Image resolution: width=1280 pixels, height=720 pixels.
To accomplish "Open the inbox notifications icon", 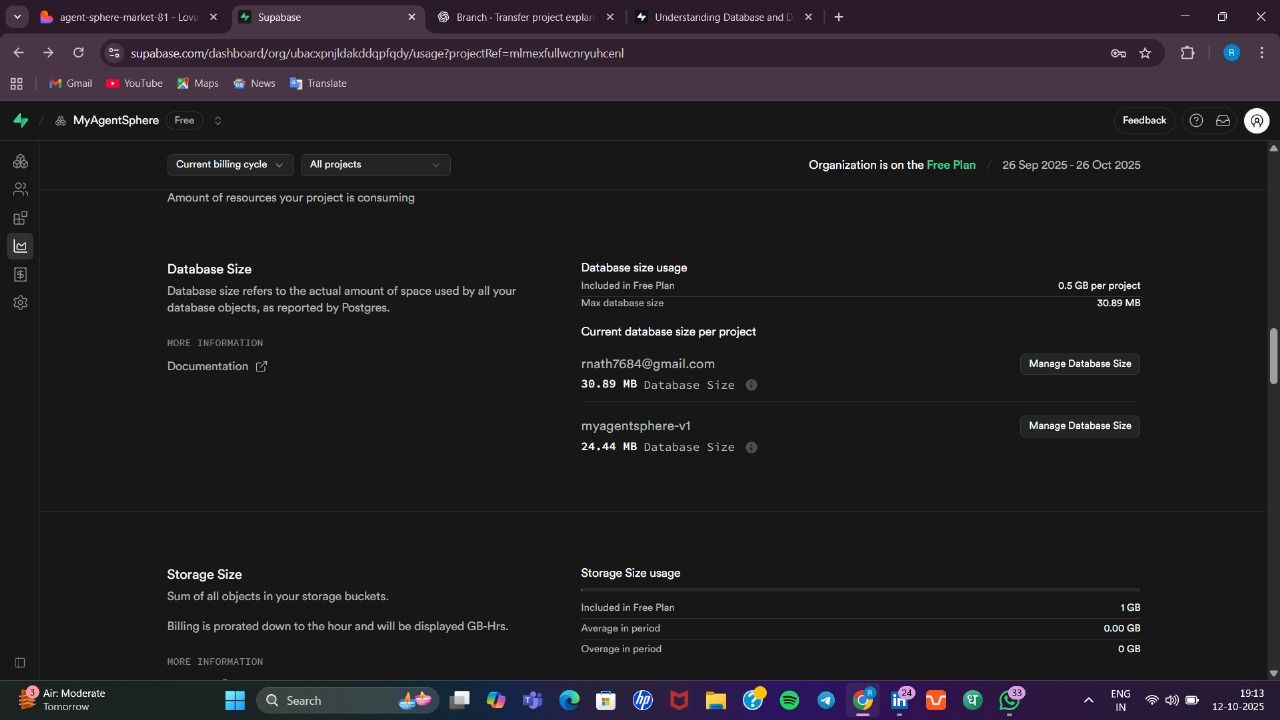I will 1222,120.
